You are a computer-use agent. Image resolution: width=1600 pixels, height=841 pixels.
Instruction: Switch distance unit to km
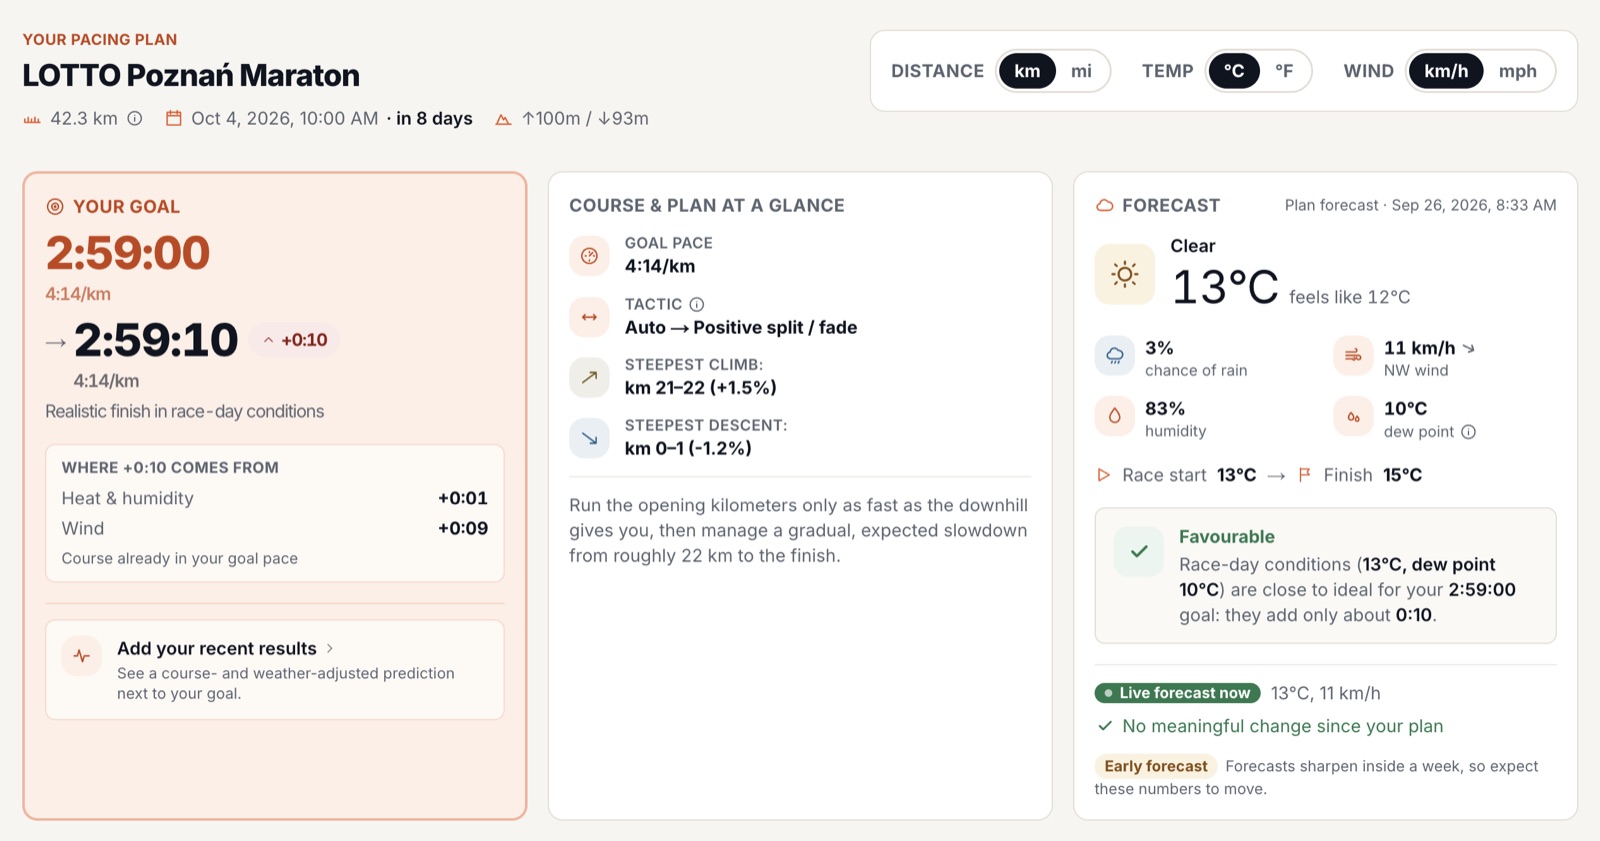[1027, 71]
